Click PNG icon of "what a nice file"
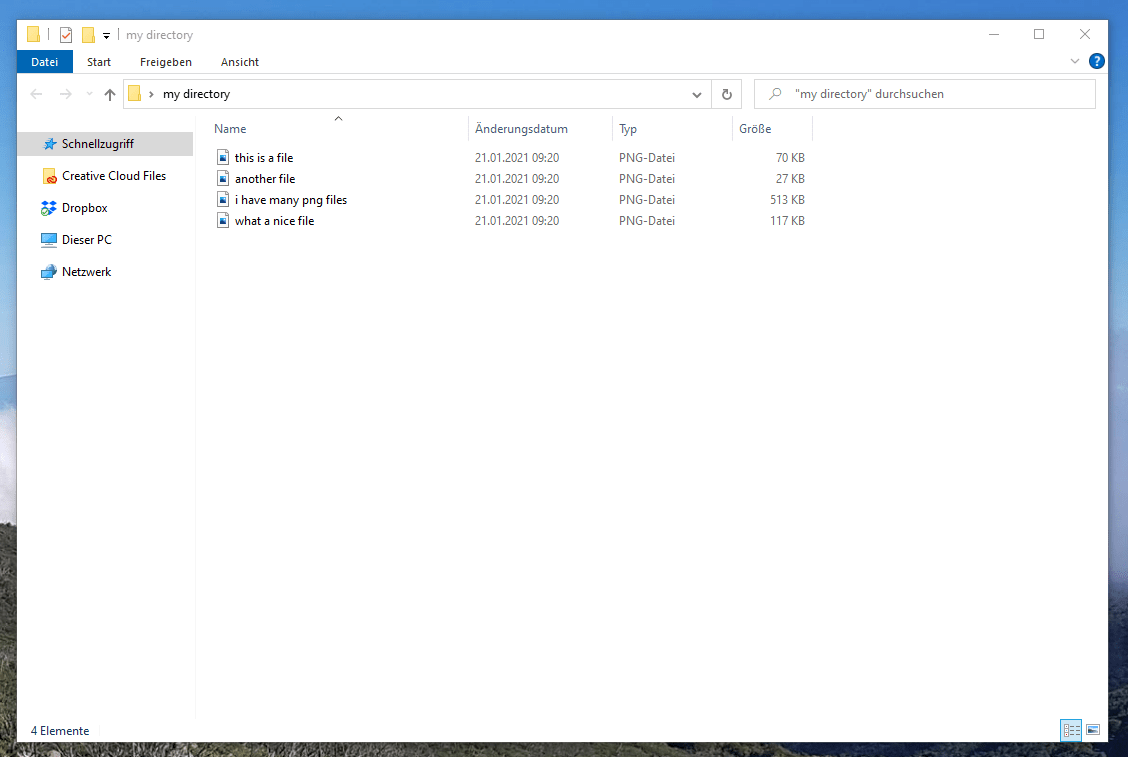1128x757 pixels. click(x=223, y=220)
